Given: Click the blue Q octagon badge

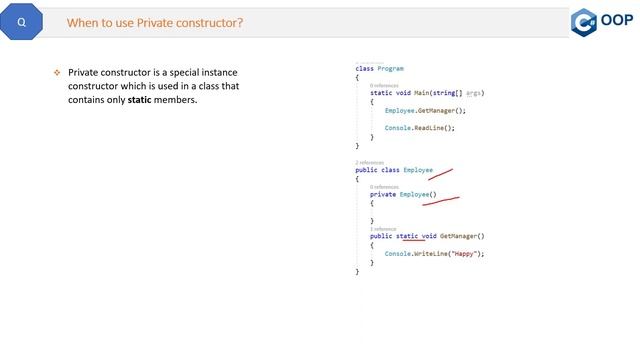Looking at the screenshot, I should 21,22.
